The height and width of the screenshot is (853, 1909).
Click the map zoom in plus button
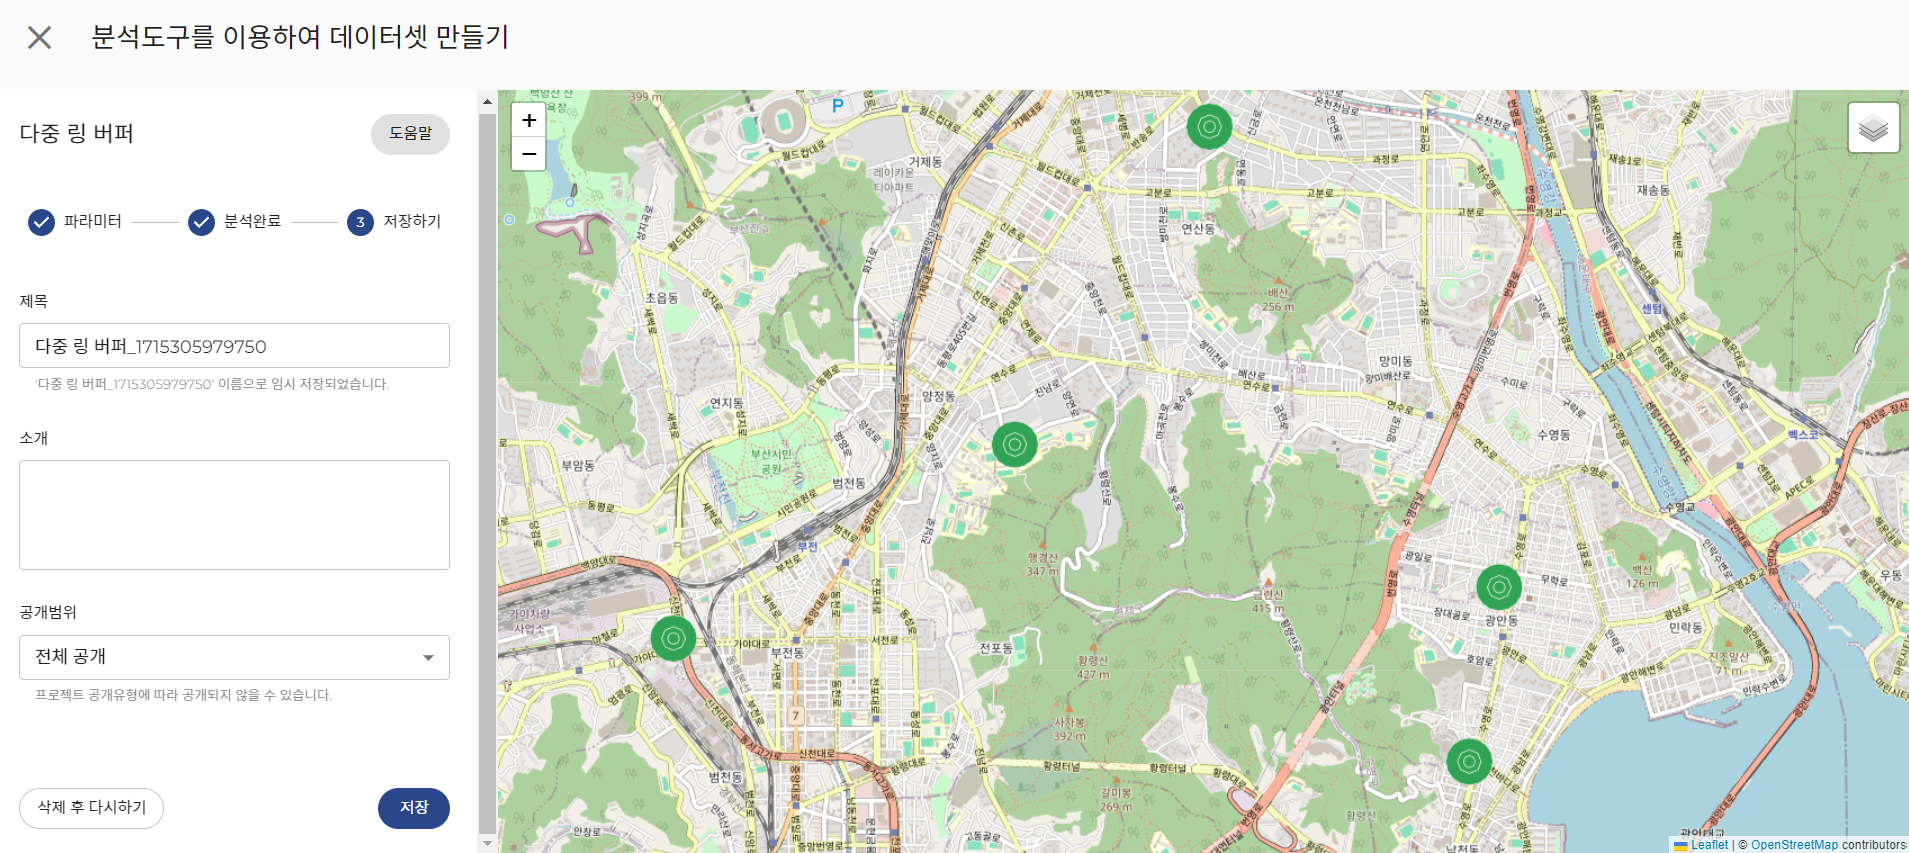point(528,120)
